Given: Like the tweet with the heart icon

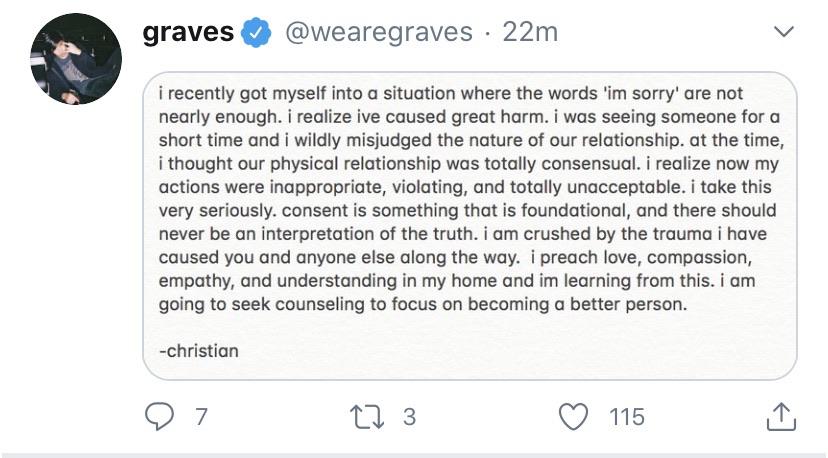Looking at the screenshot, I should [572, 416].
